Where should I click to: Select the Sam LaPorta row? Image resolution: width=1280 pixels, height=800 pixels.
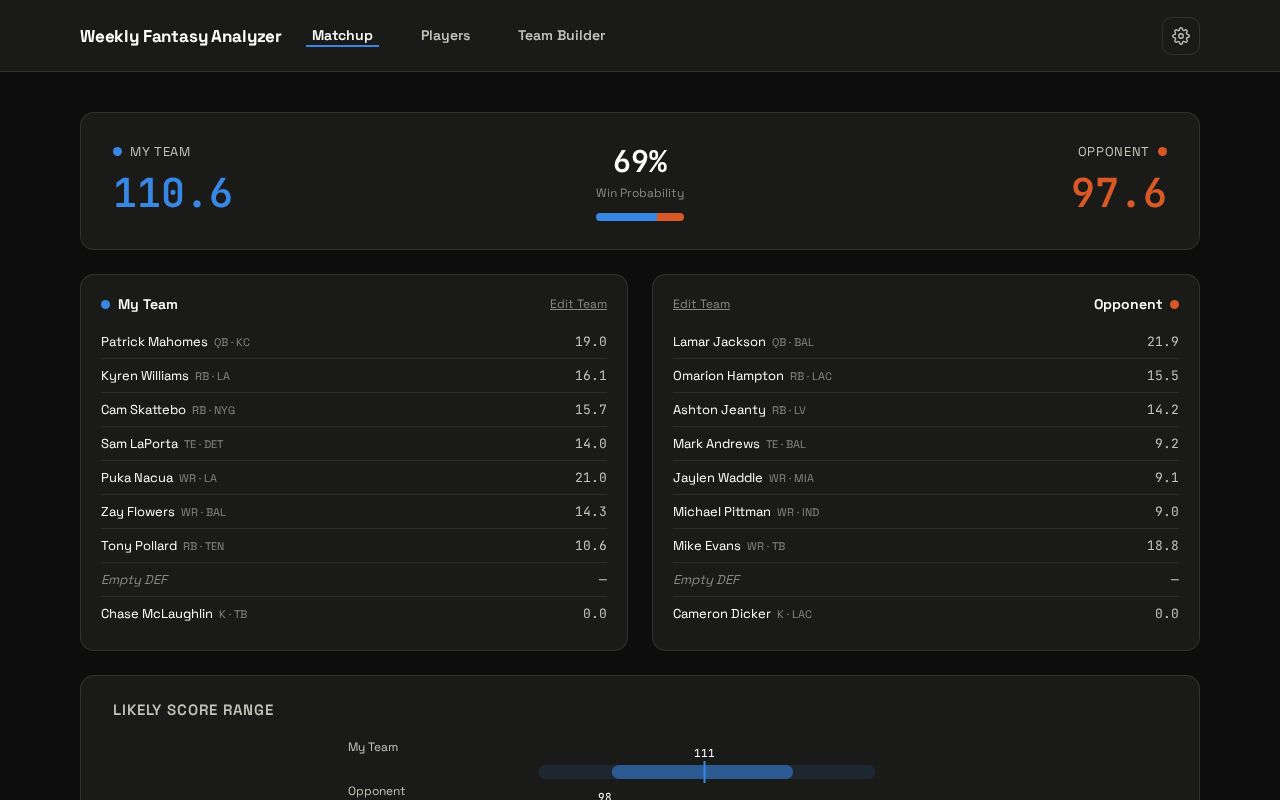point(354,444)
